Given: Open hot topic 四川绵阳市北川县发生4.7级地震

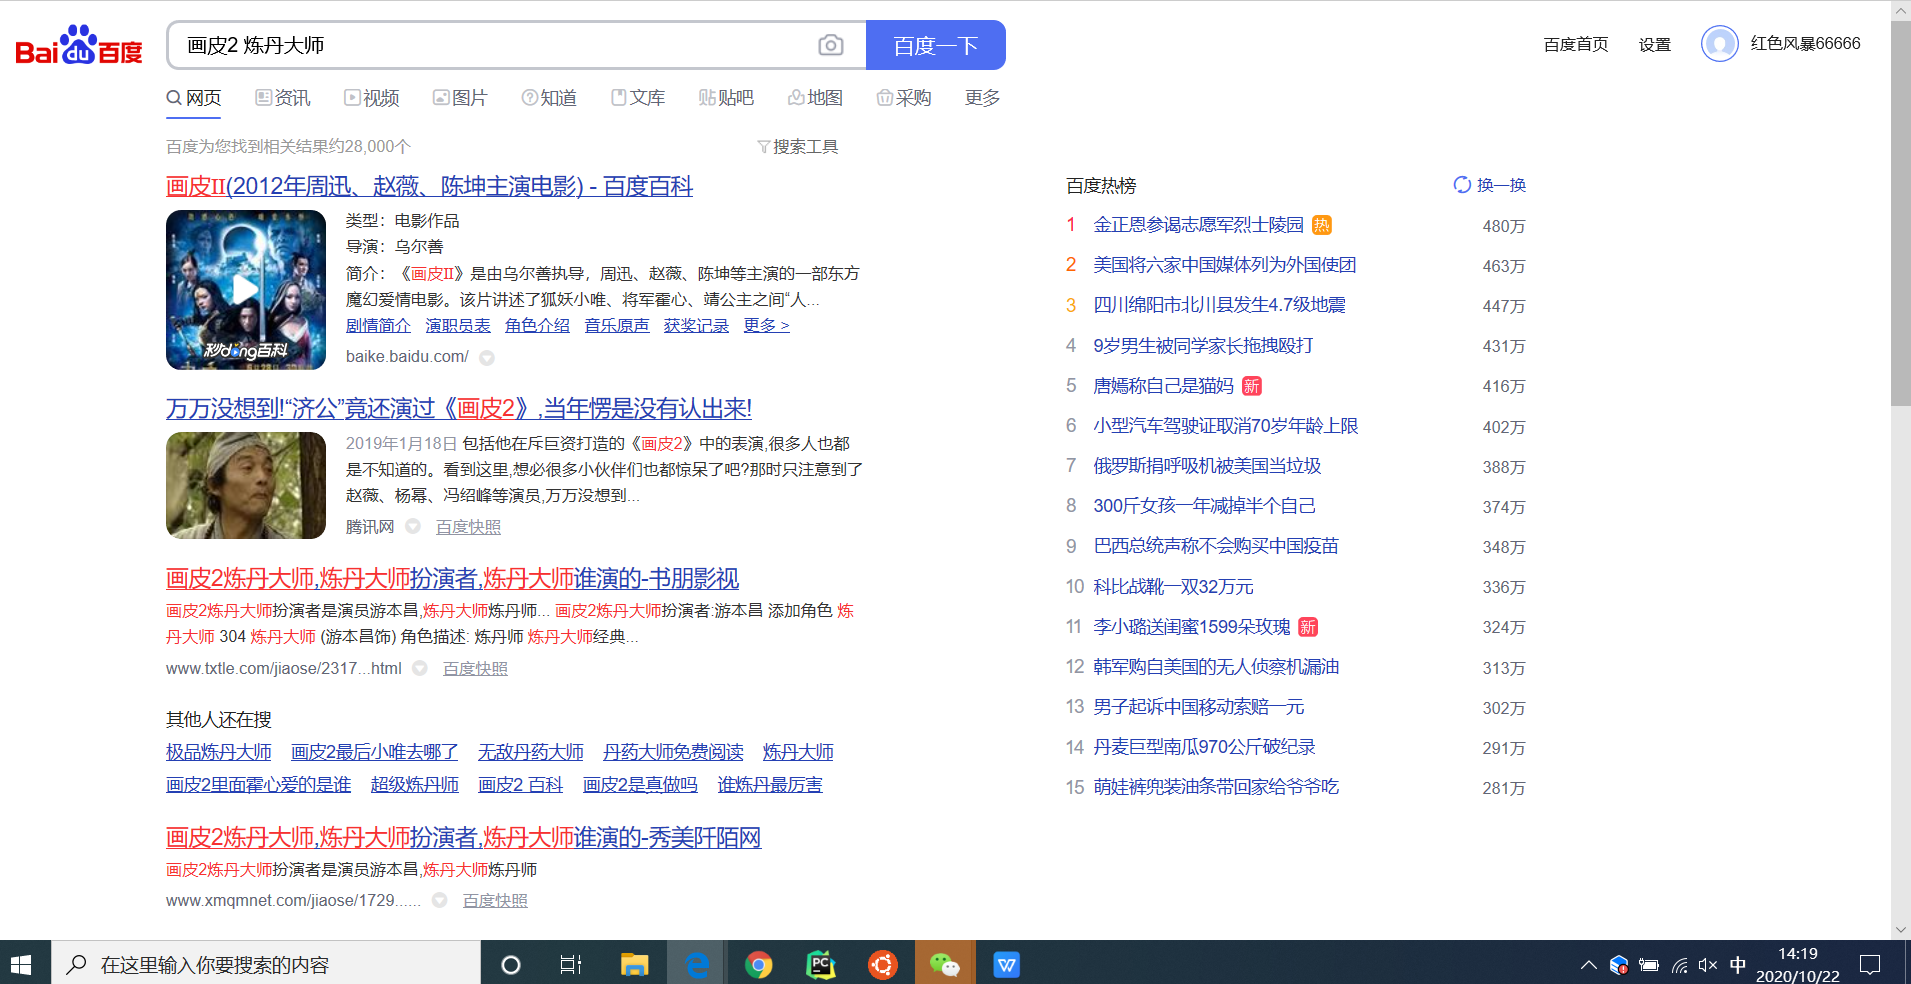Looking at the screenshot, I should 1219,305.
